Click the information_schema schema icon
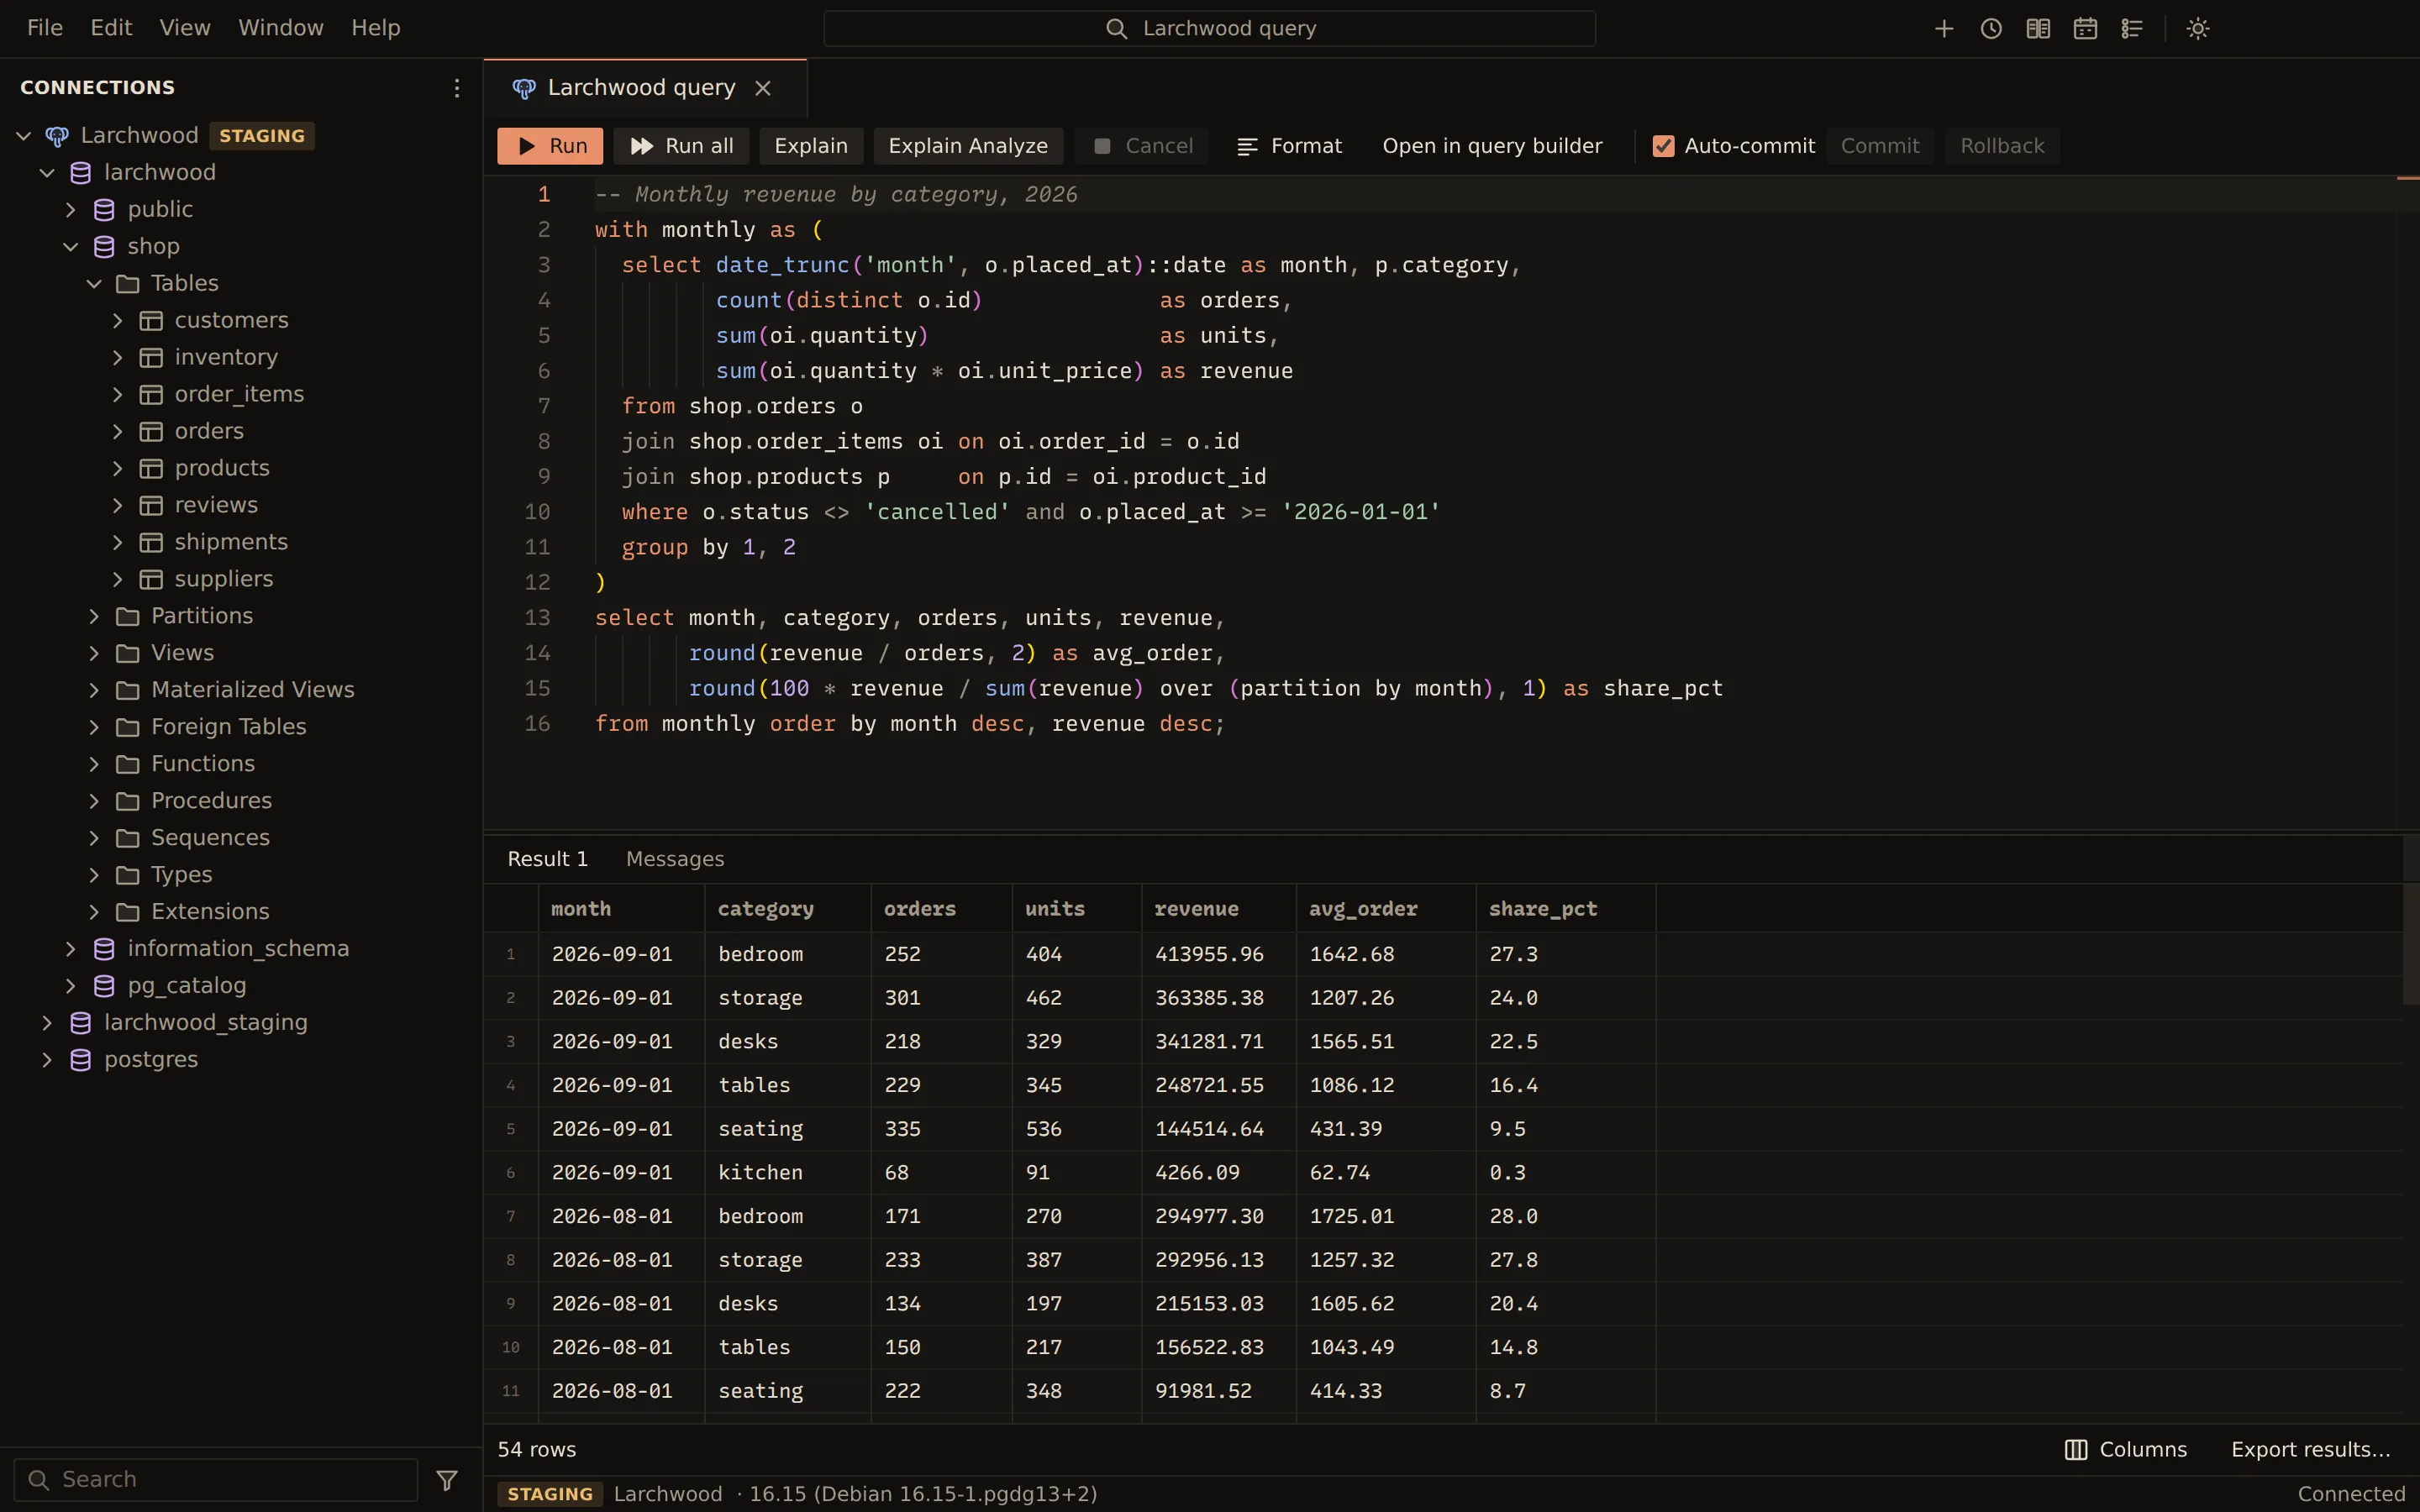The height and width of the screenshot is (1512, 2420). pos(104,949)
